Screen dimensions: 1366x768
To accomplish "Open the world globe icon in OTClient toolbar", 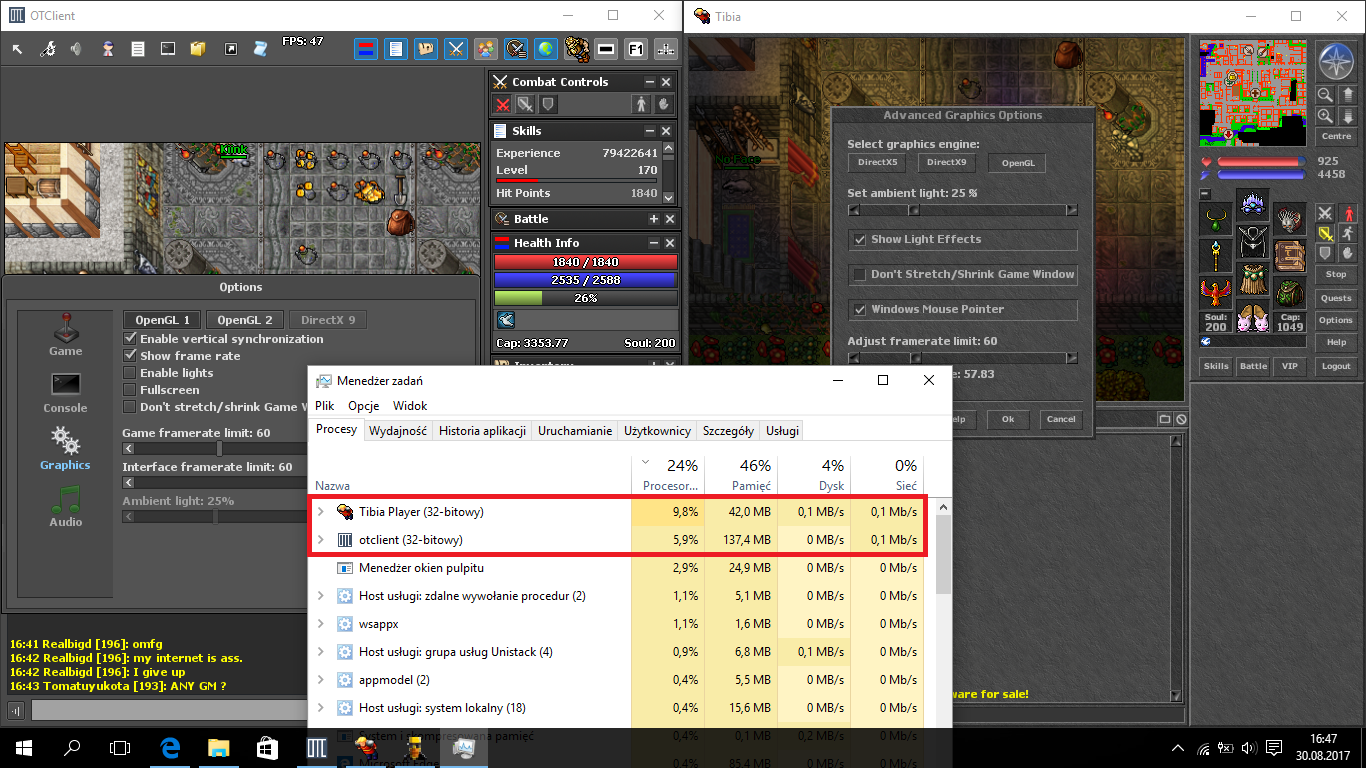I will pos(545,48).
